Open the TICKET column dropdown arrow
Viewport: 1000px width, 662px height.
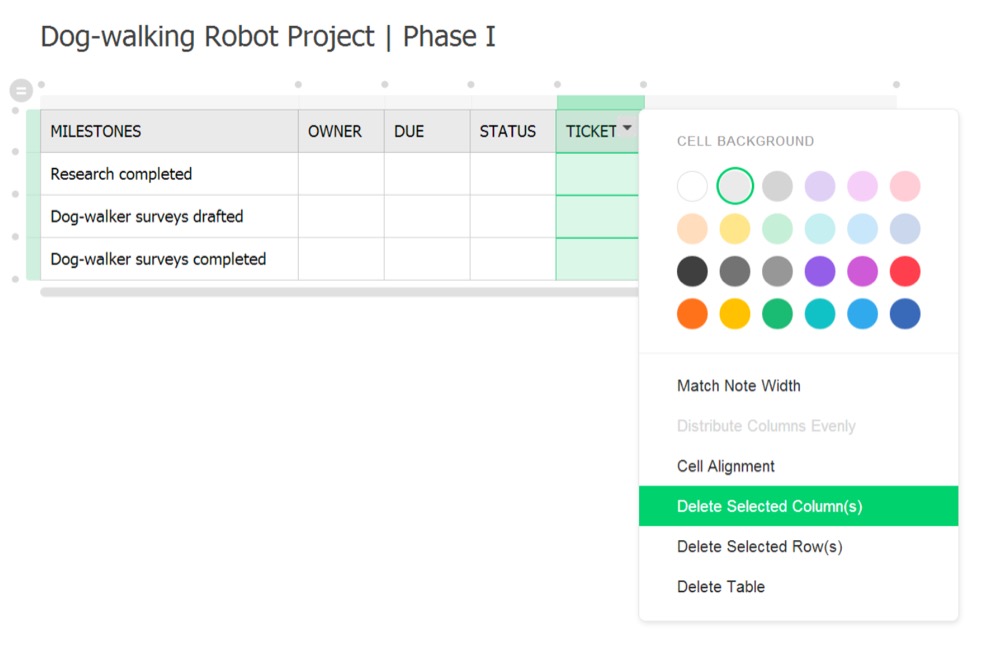(627, 128)
